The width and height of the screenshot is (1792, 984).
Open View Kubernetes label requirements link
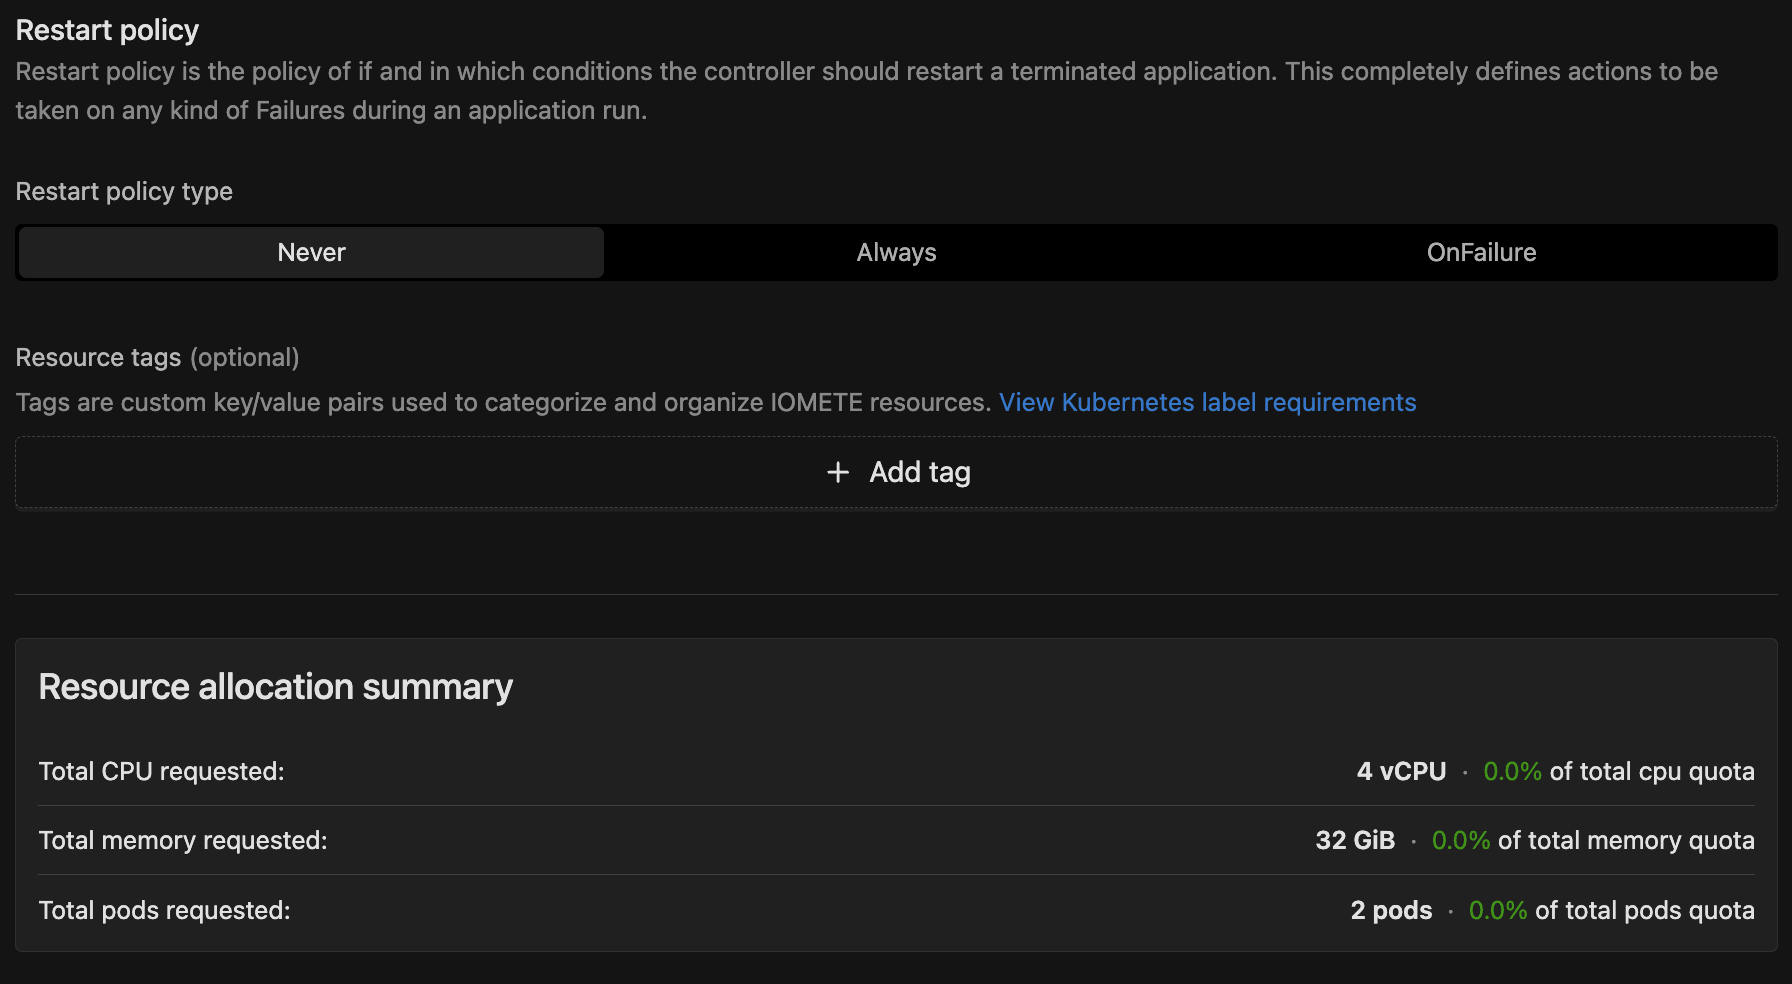1207,403
